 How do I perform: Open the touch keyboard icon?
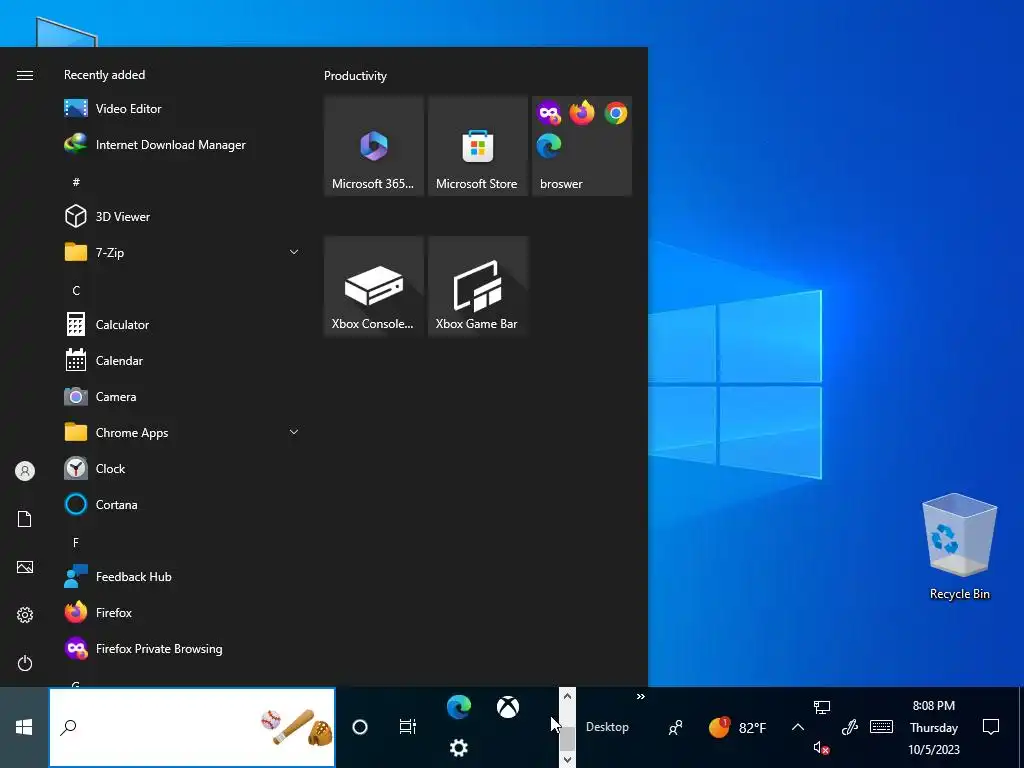pyautogui.click(x=881, y=727)
